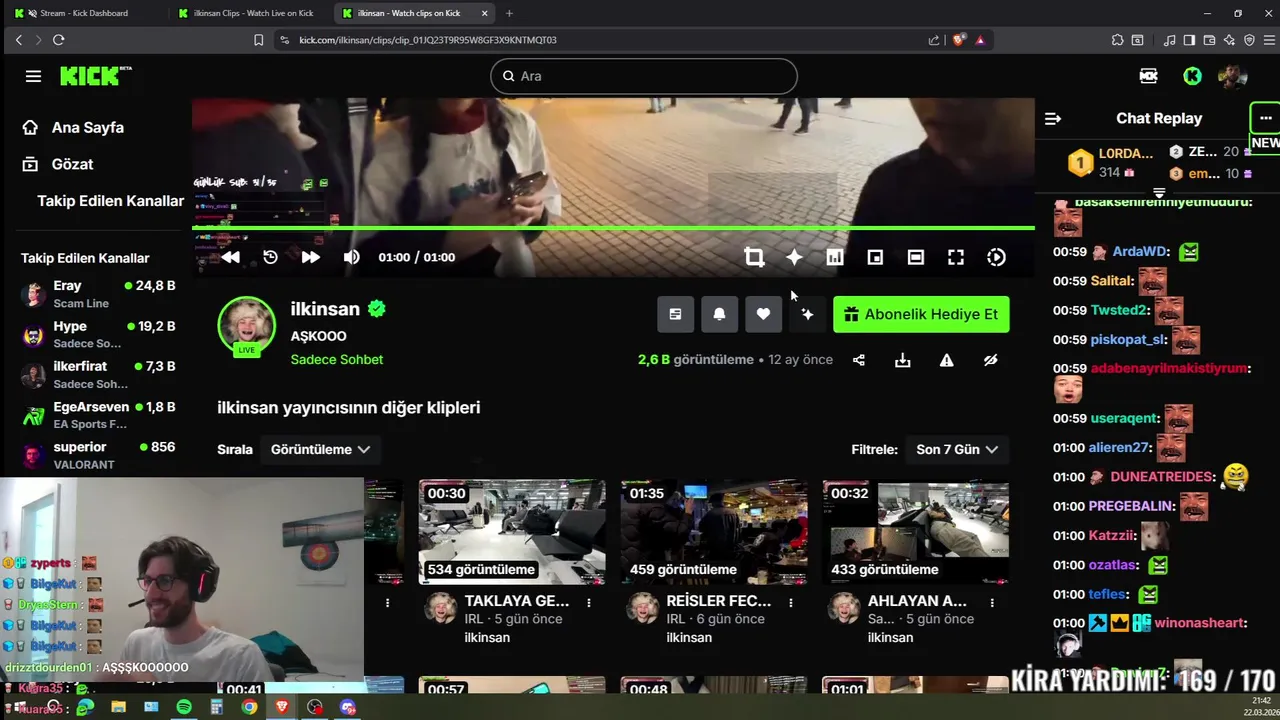The width and height of the screenshot is (1280, 720).
Task: Click the sparkle button next to heart
Action: (x=807, y=314)
